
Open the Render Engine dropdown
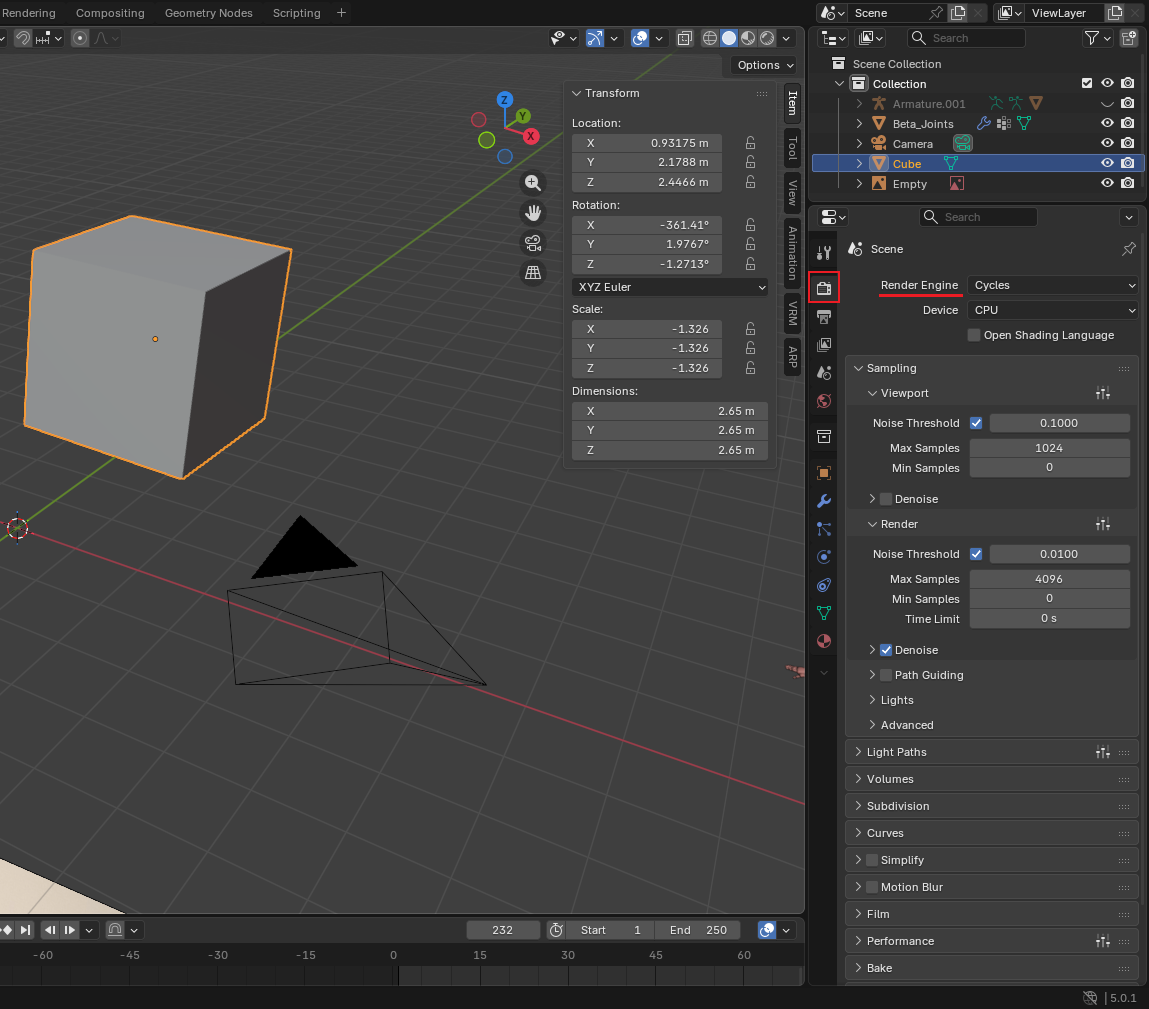click(1053, 285)
